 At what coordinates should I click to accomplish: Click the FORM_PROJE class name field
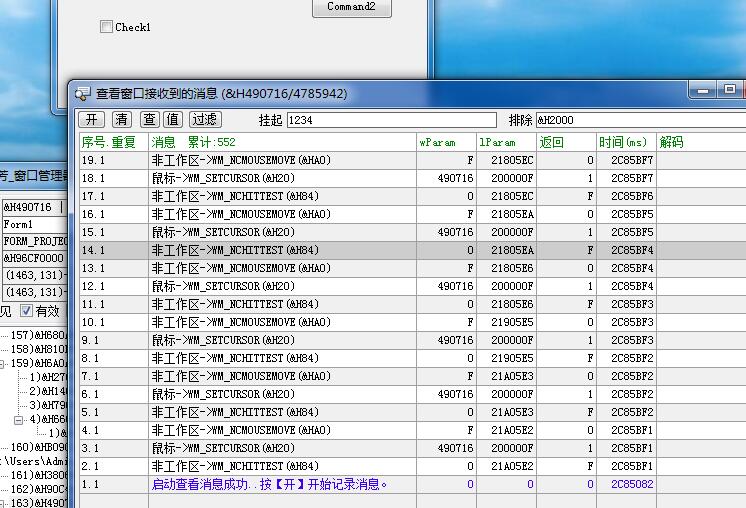pos(35,241)
